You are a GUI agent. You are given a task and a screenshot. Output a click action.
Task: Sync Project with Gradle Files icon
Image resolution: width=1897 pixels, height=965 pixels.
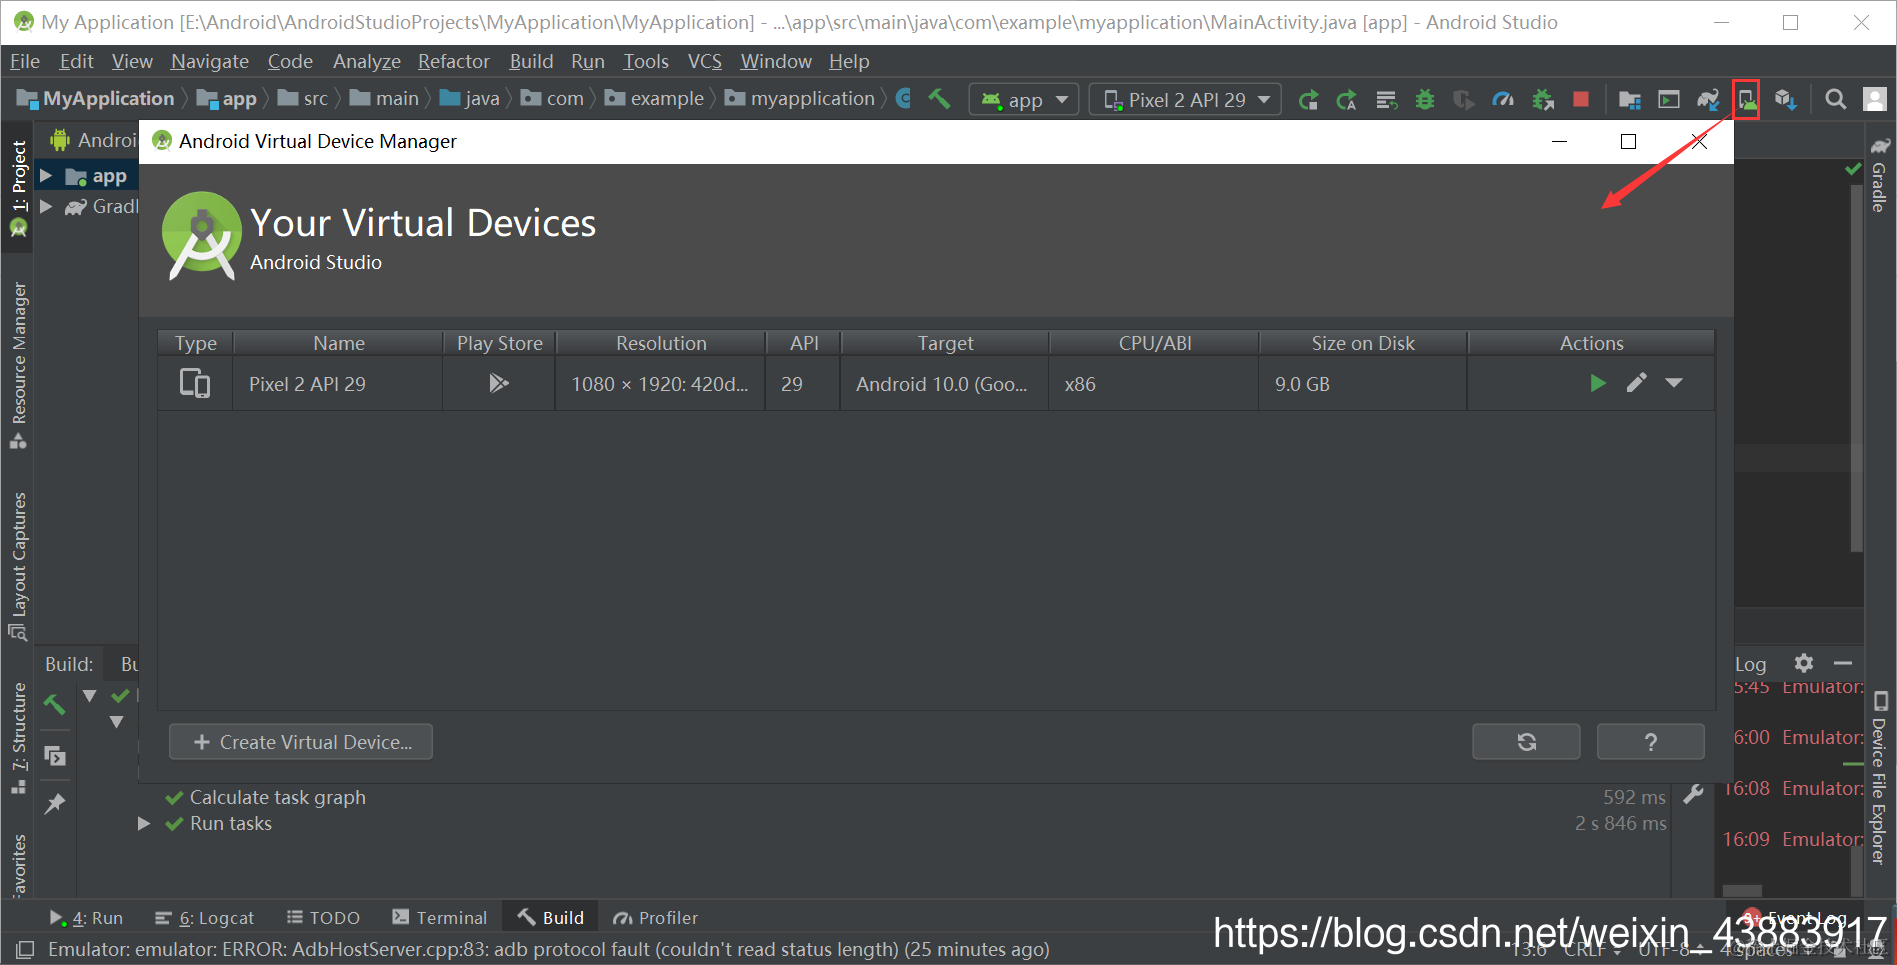(1708, 99)
